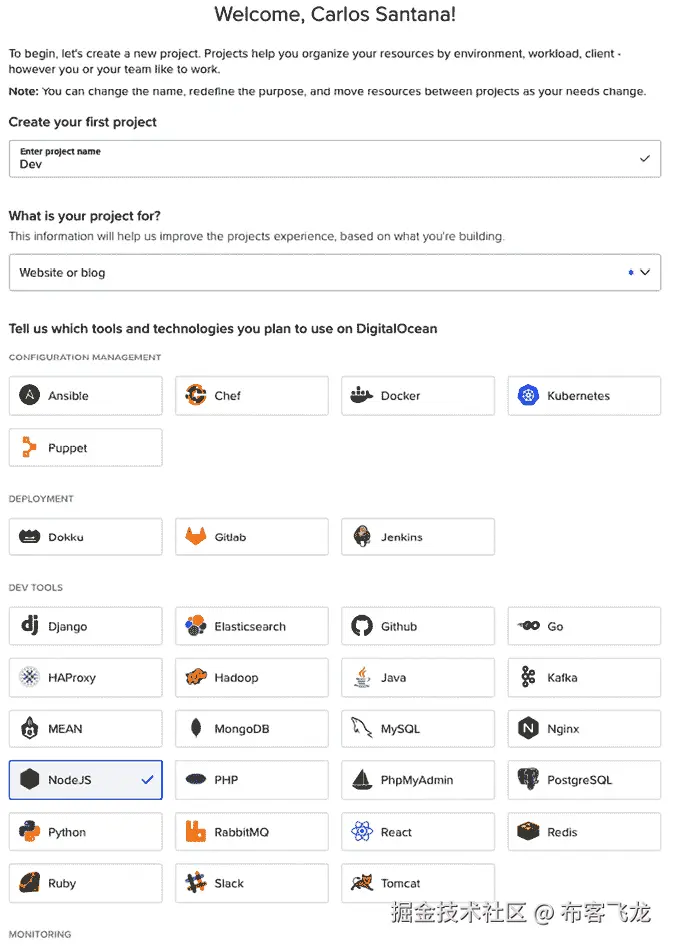Select the Chef configuration tool

tap(251, 396)
